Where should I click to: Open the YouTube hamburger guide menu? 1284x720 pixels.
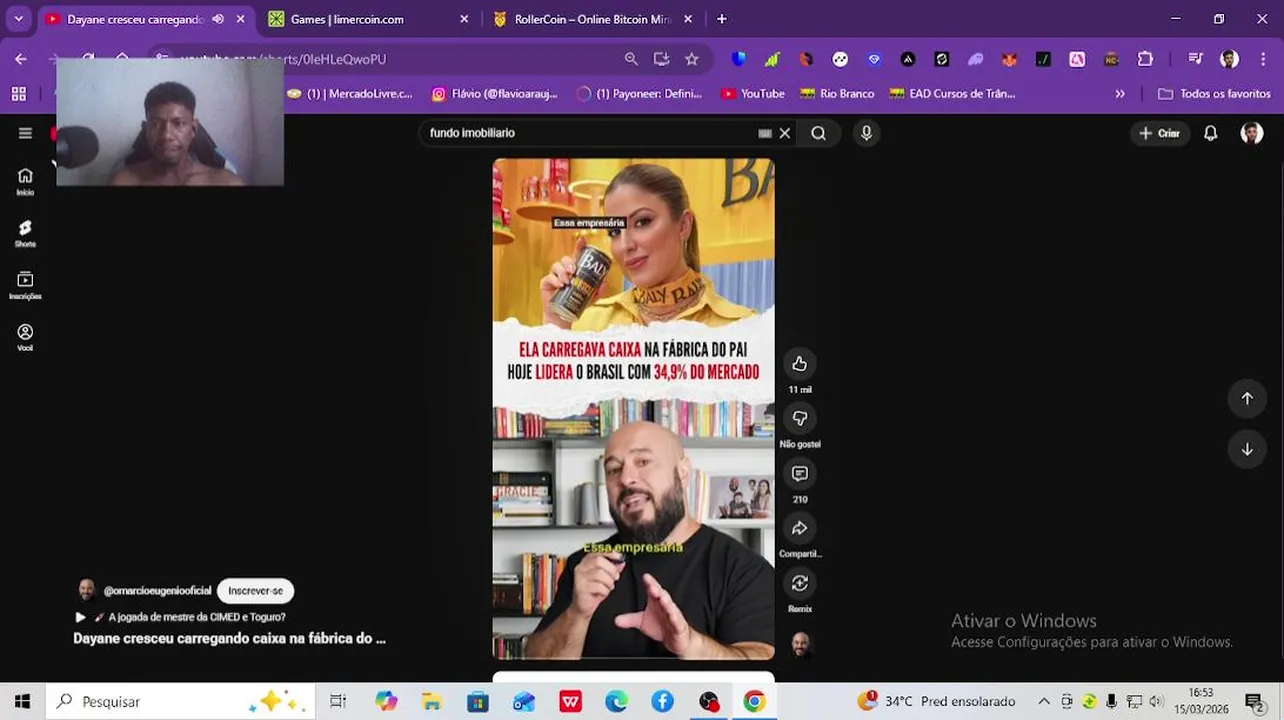pos(25,133)
